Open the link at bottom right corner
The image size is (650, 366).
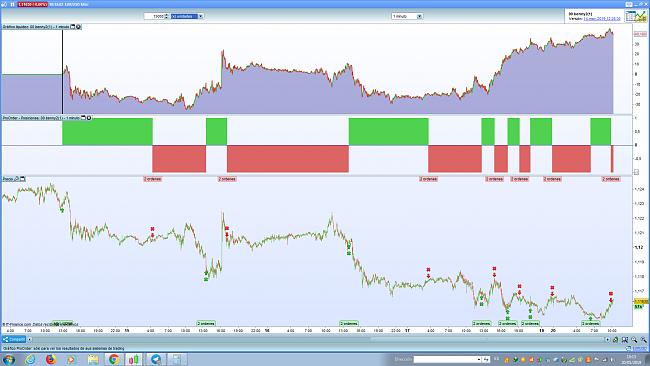click(639, 349)
